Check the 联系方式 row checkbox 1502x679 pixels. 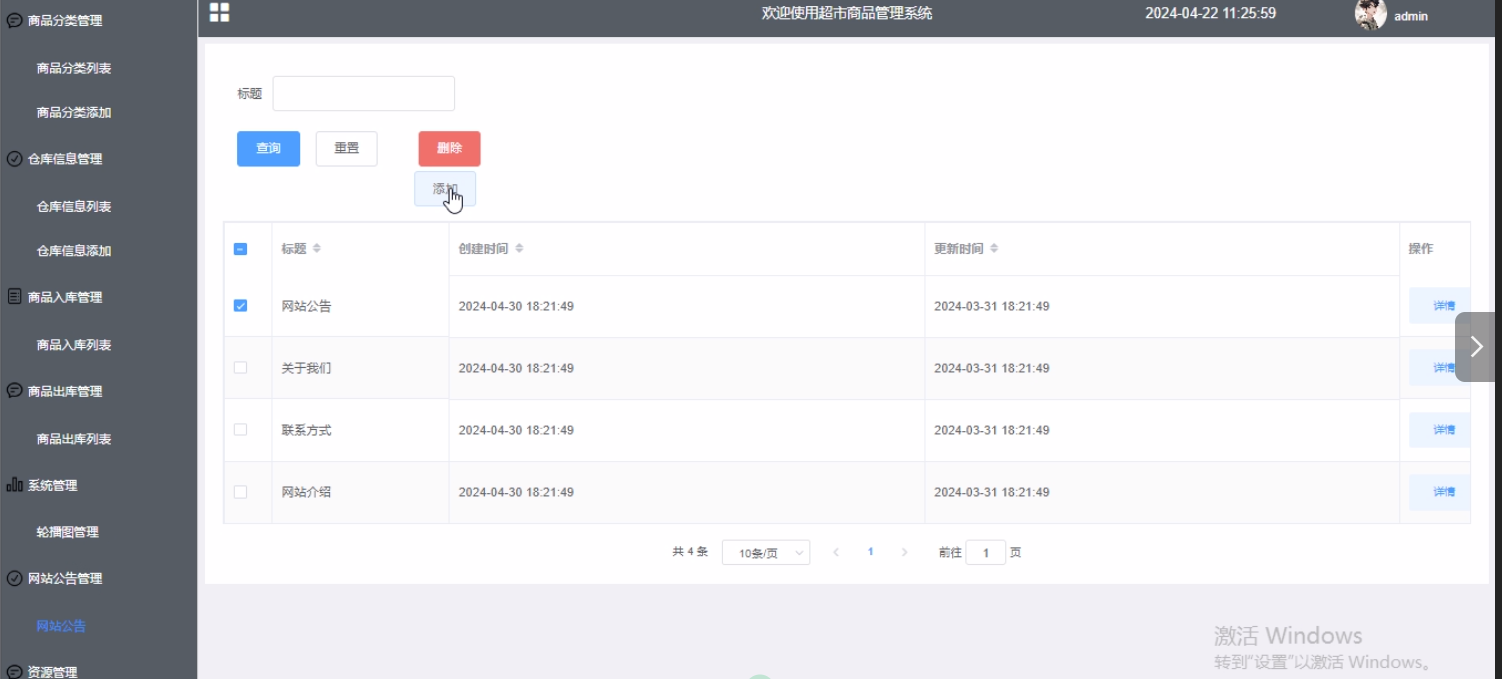pyautogui.click(x=240, y=430)
